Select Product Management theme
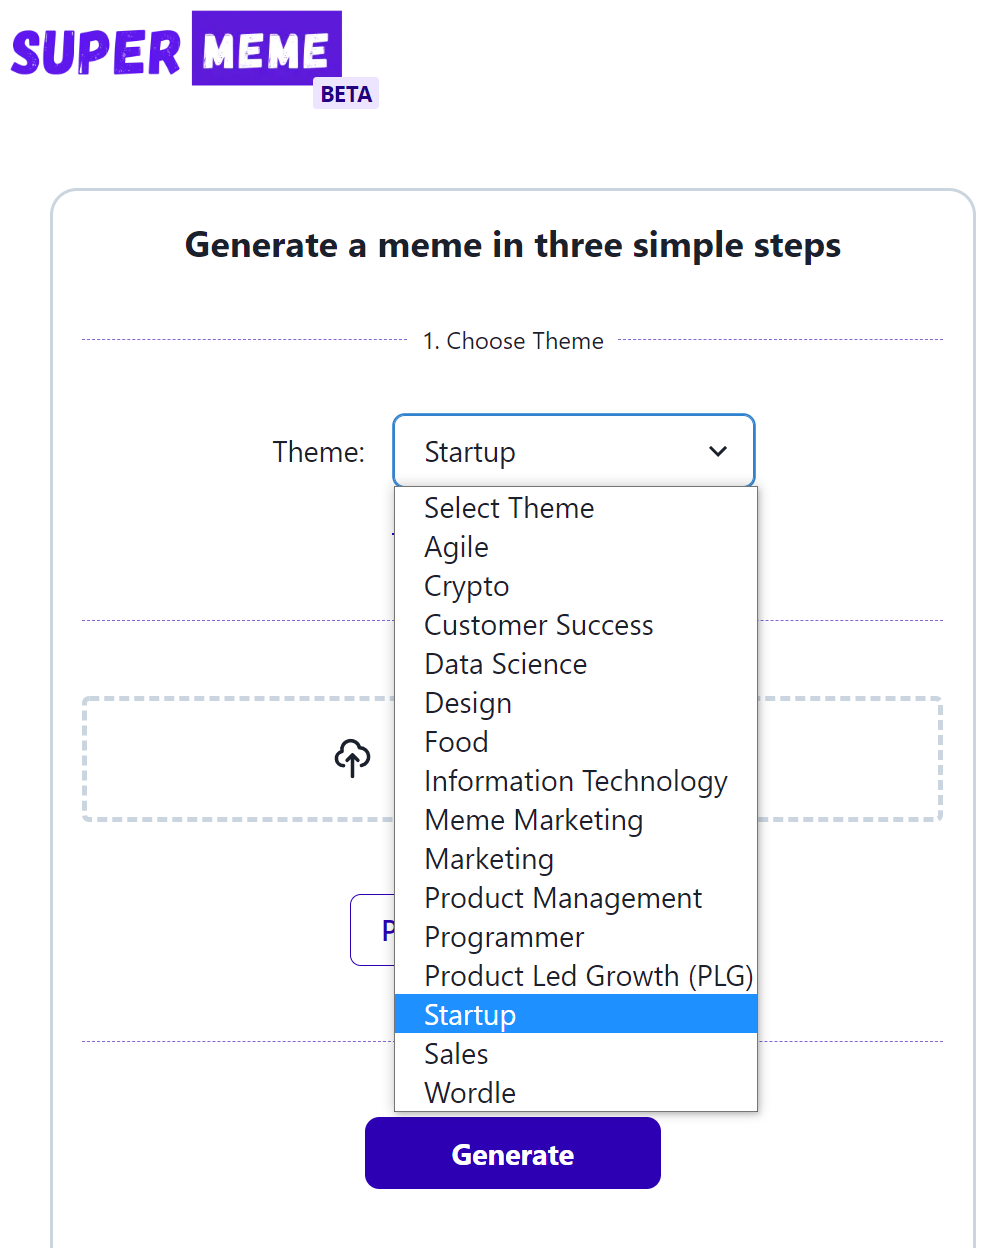This screenshot has width=1008, height=1248. click(x=563, y=898)
